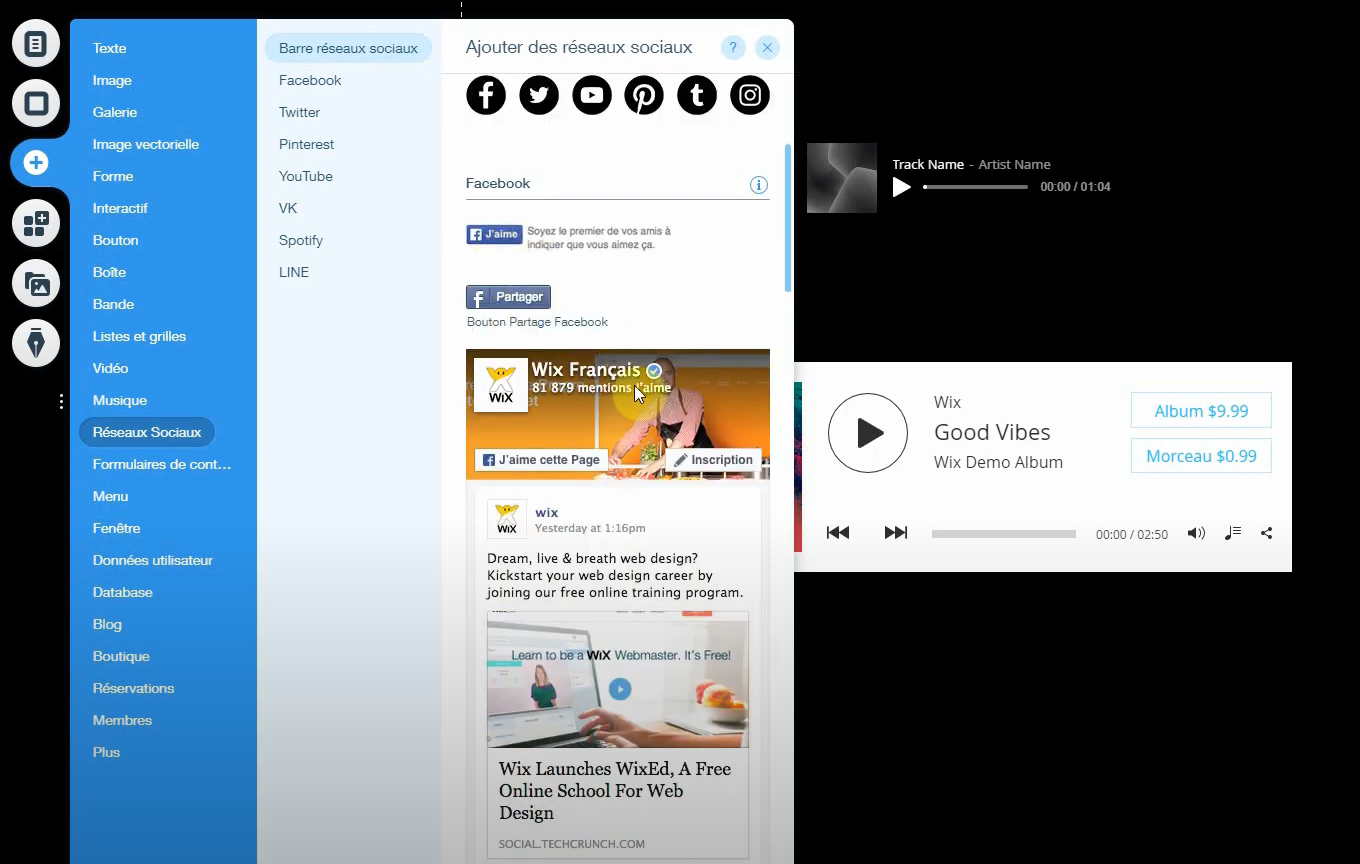Image resolution: width=1360 pixels, height=864 pixels.
Task: Select Plus category
Action: pyautogui.click(x=106, y=752)
